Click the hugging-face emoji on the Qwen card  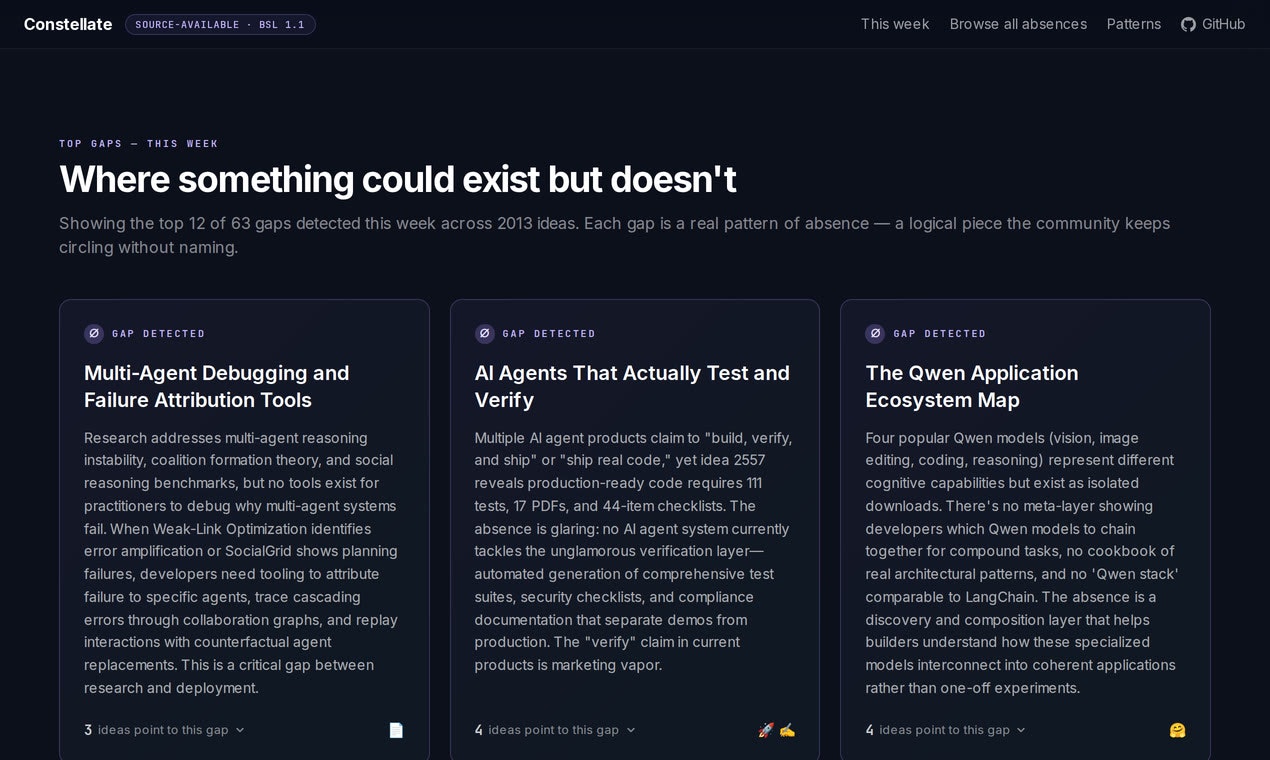pyautogui.click(x=1177, y=730)
